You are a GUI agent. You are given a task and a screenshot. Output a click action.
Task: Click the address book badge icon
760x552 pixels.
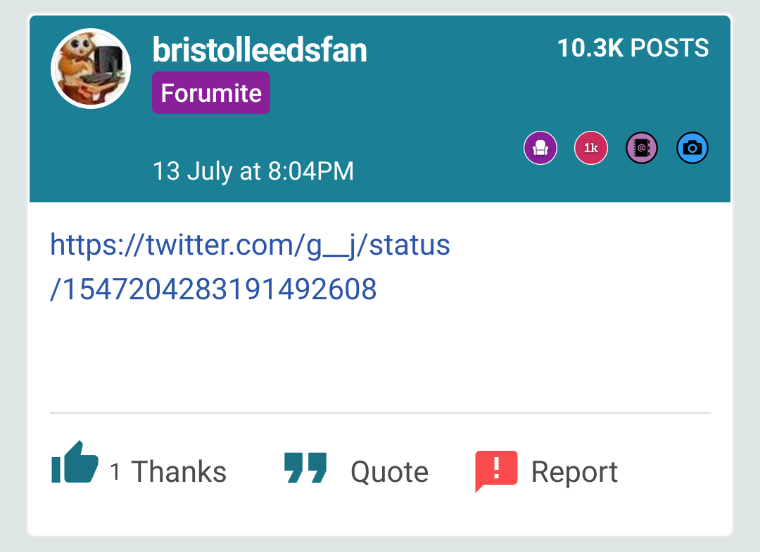642,148
